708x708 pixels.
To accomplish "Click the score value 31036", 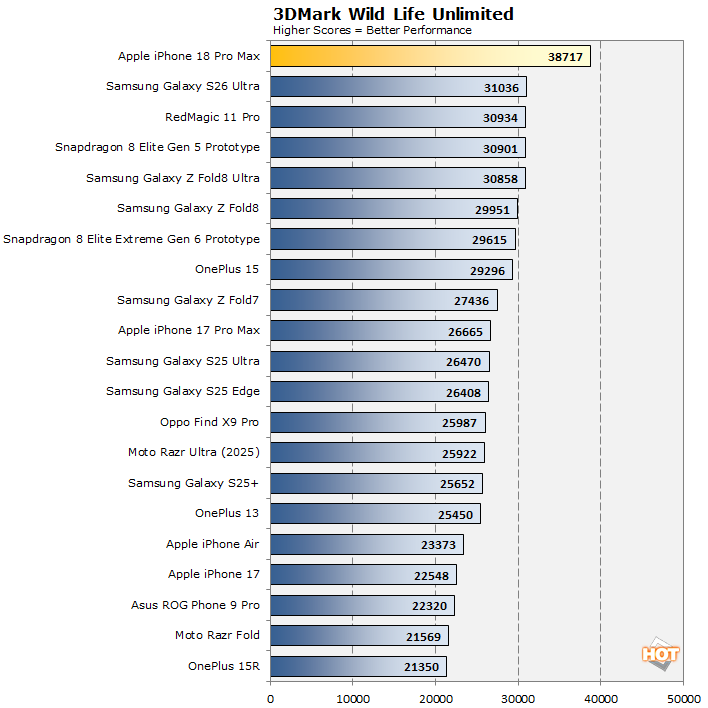I will pyautogui.click(x=501, y=88).
